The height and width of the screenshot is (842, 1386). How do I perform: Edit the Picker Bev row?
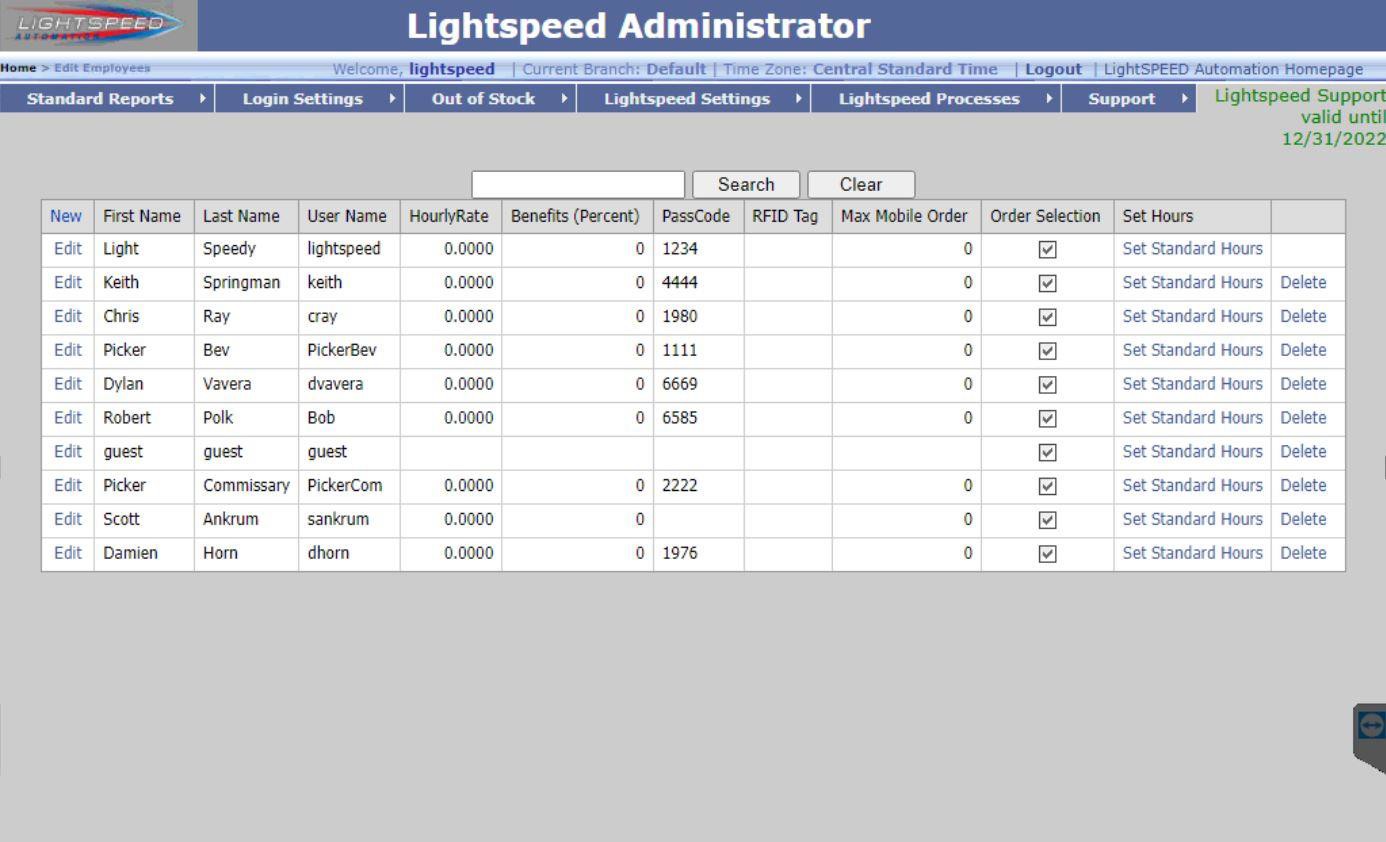point(68,350)
